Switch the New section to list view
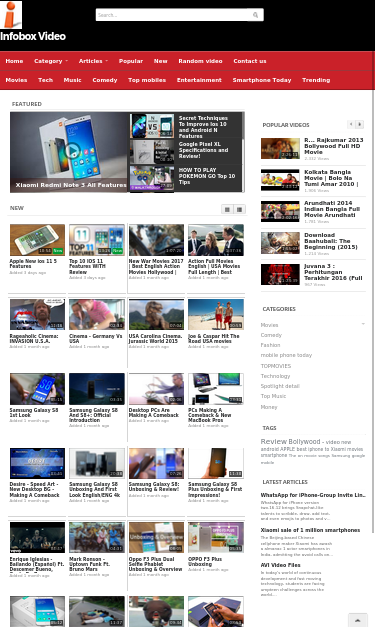Viewport: 375px width, 627px height. (x=239, y=209)
